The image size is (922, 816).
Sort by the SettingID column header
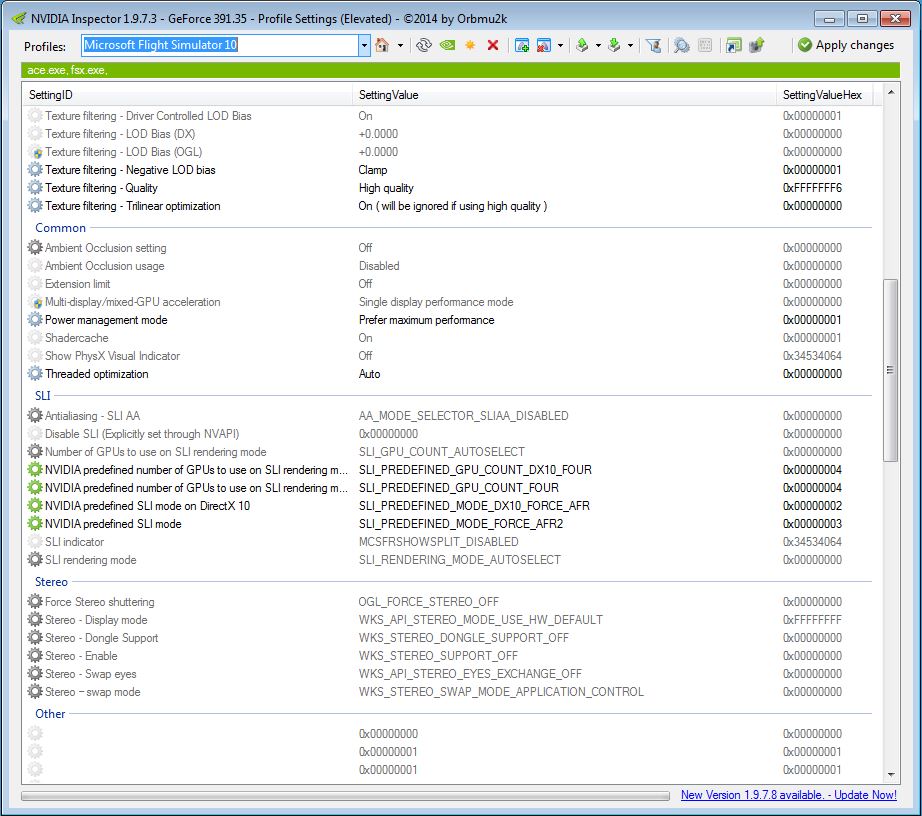pyautogui.click(x=188, y=95)
